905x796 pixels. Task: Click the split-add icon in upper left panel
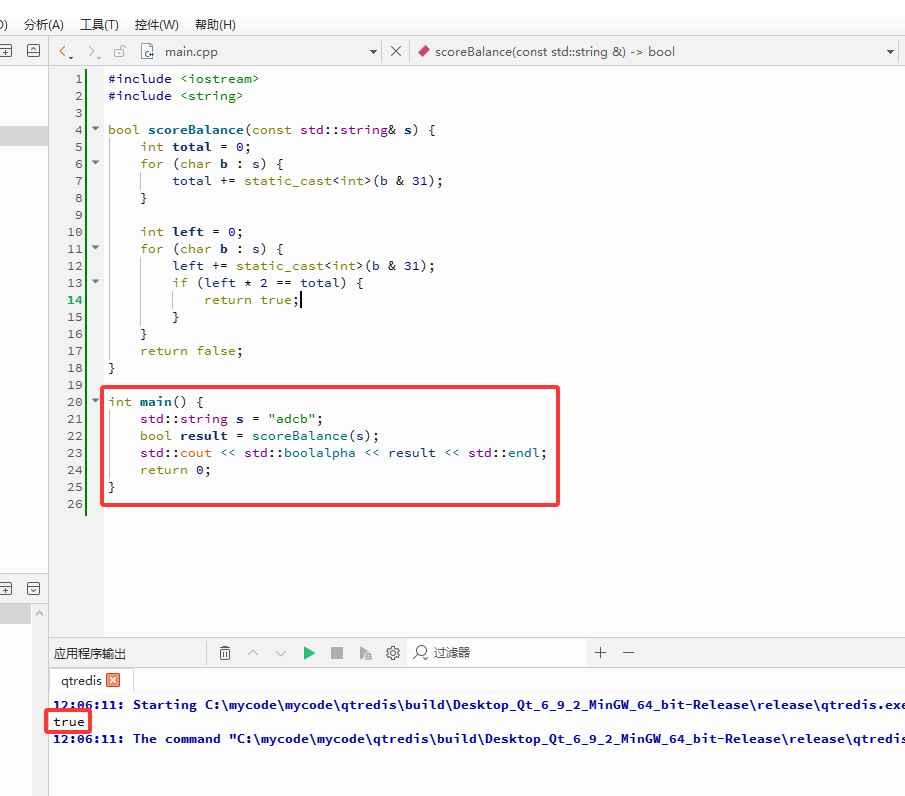click(6, 51)
